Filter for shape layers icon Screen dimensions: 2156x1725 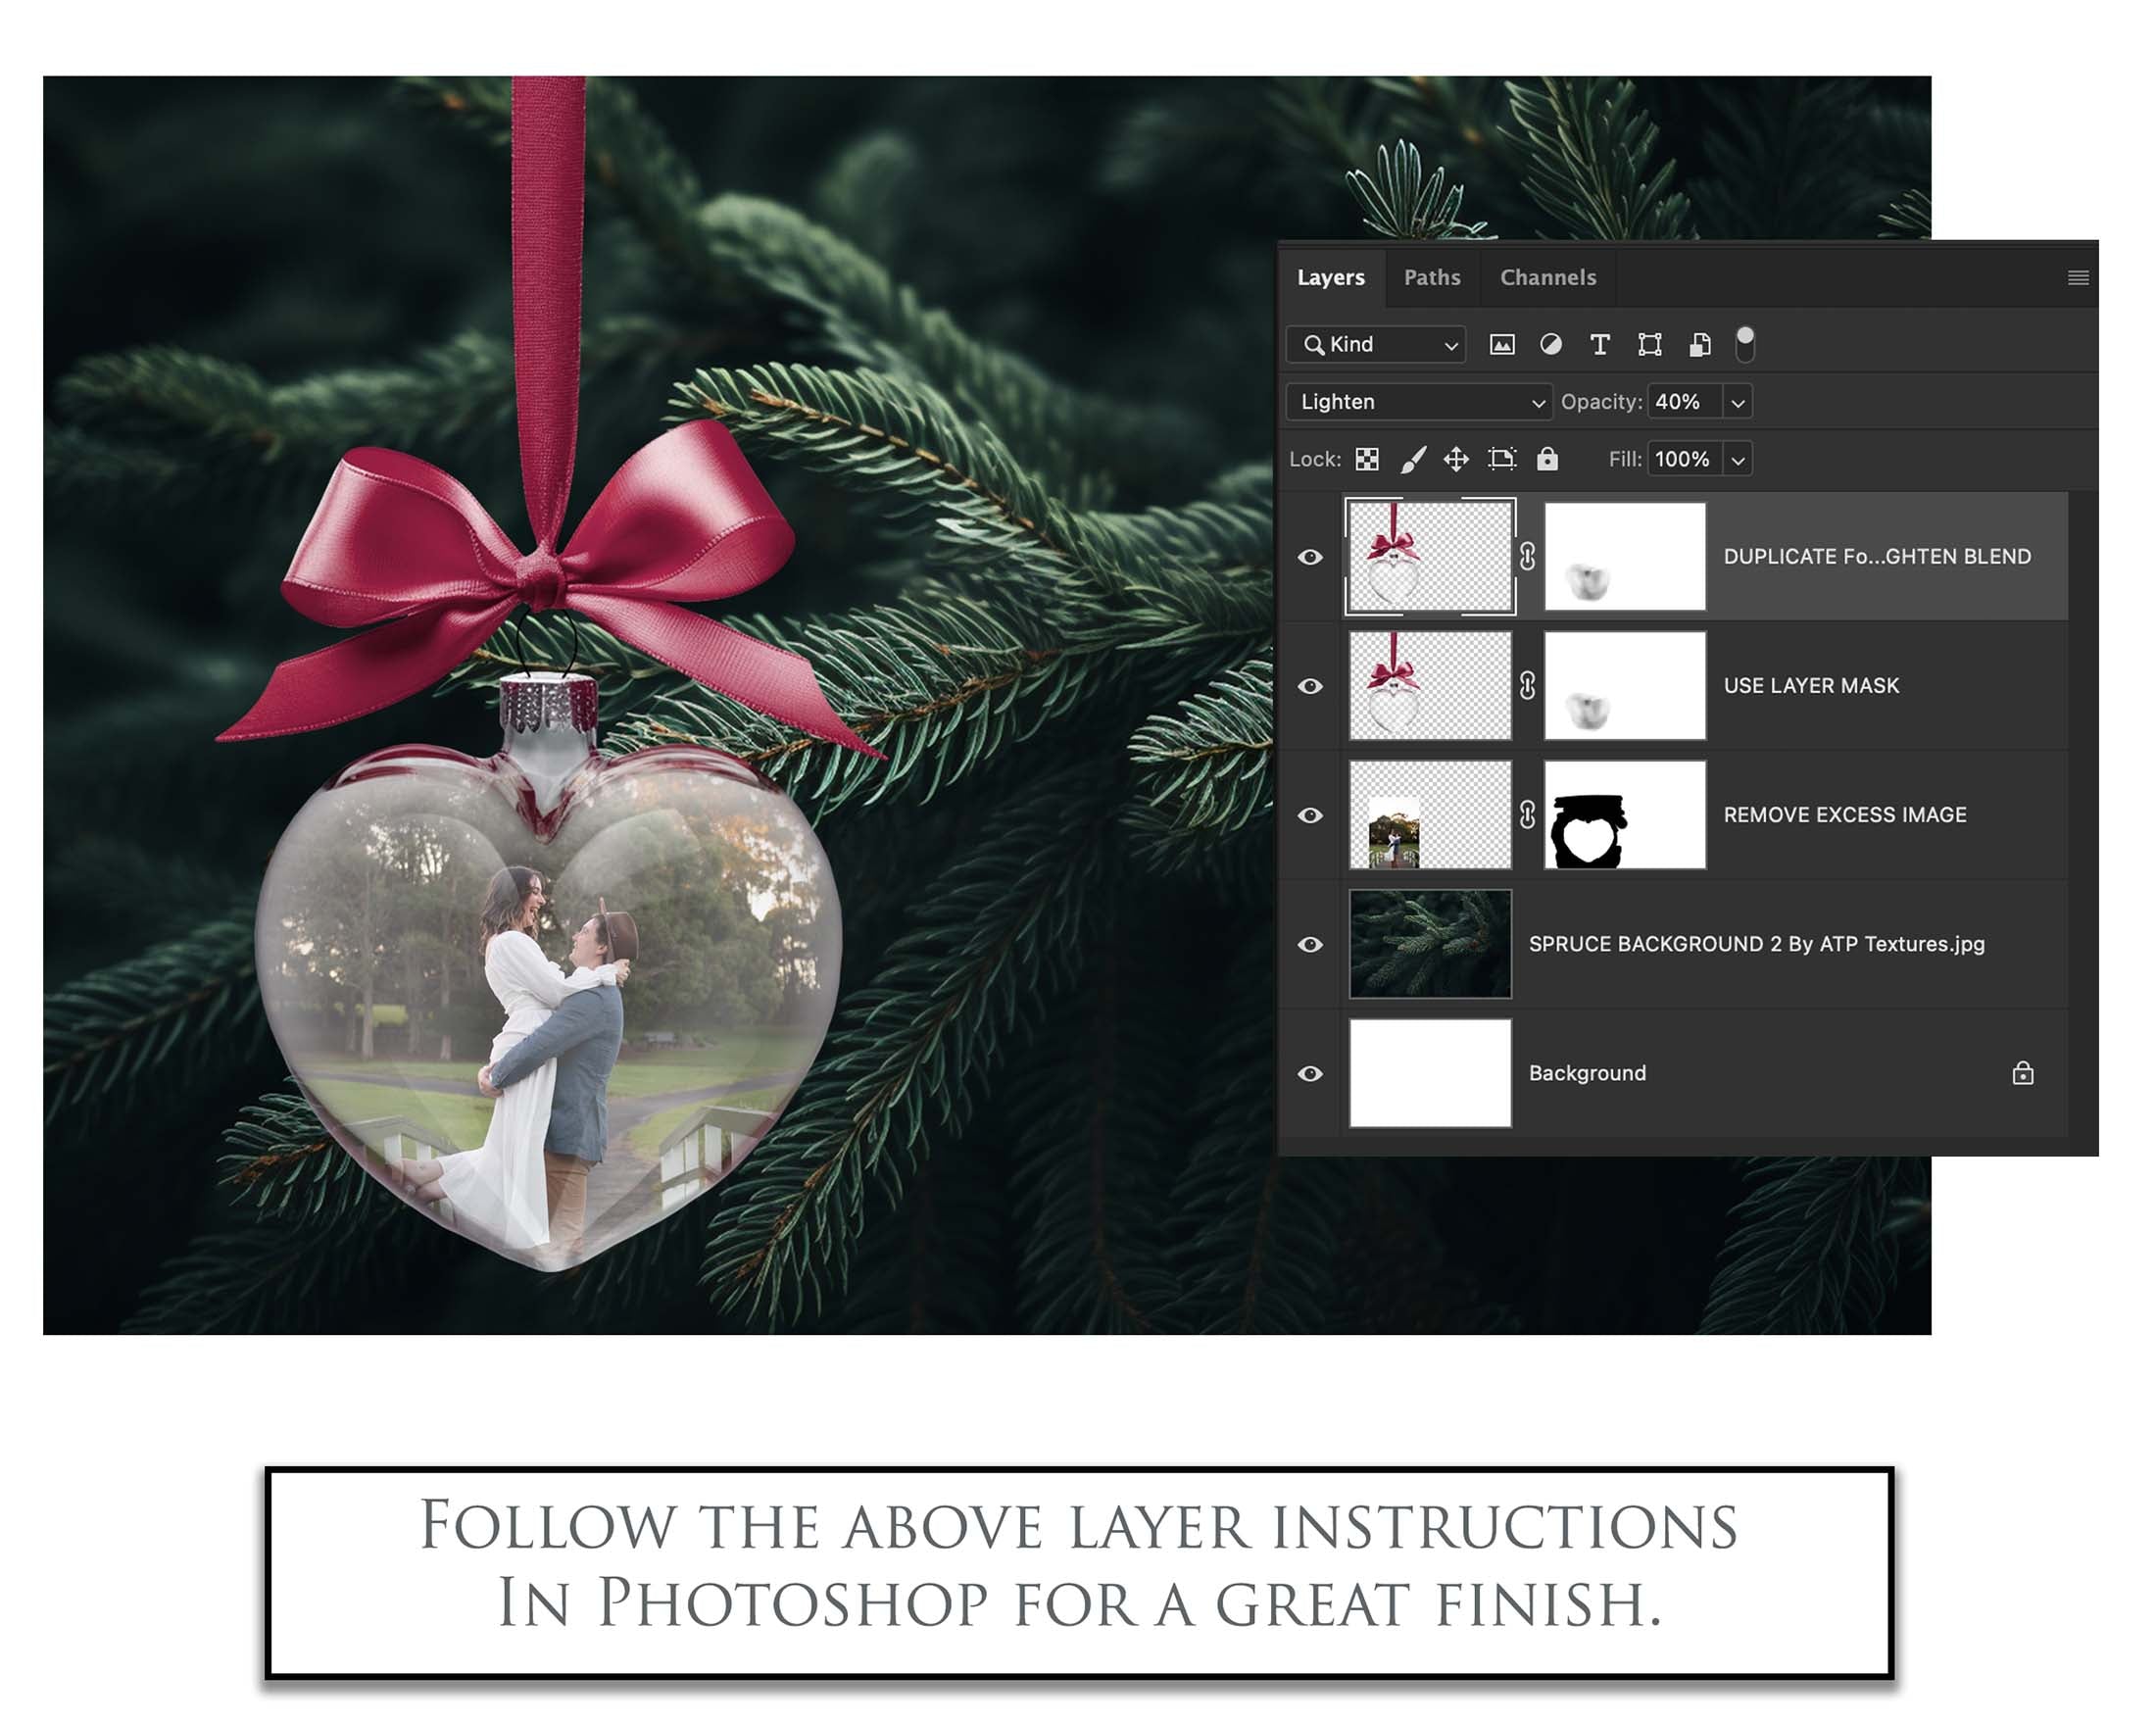coord(1649,345)
